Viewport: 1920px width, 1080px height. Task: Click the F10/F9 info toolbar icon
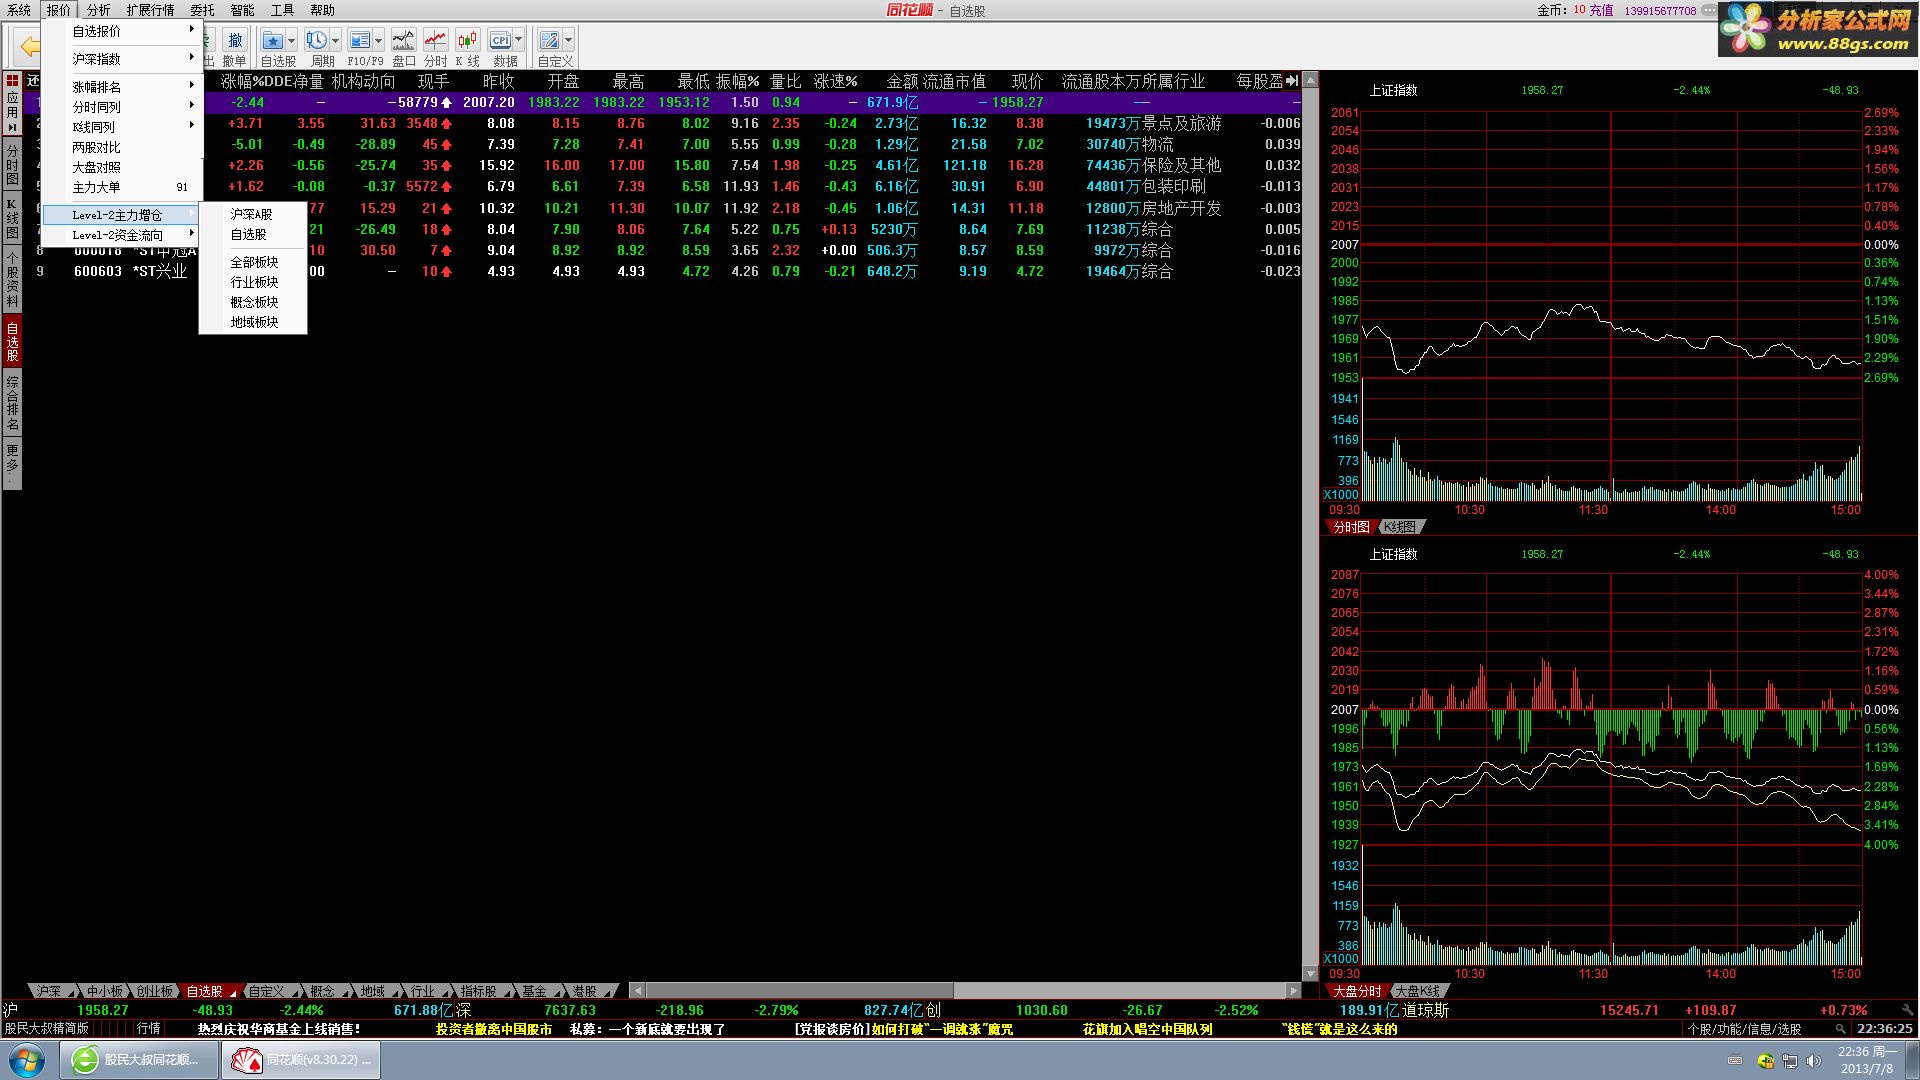click(x=360, y=40)
